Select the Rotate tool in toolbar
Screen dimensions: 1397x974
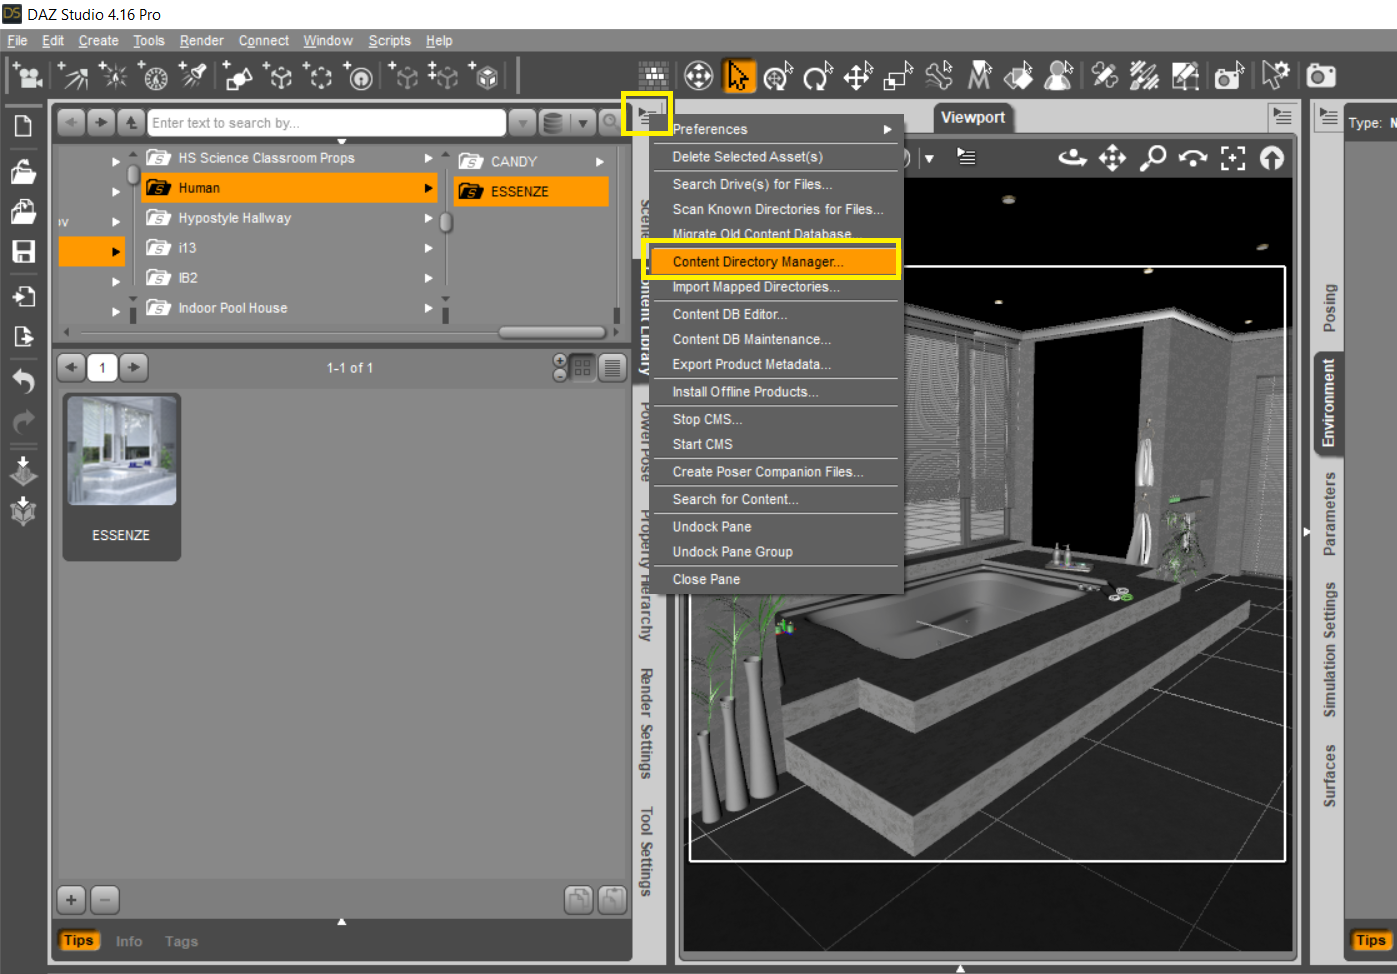(x=817, y=76)
